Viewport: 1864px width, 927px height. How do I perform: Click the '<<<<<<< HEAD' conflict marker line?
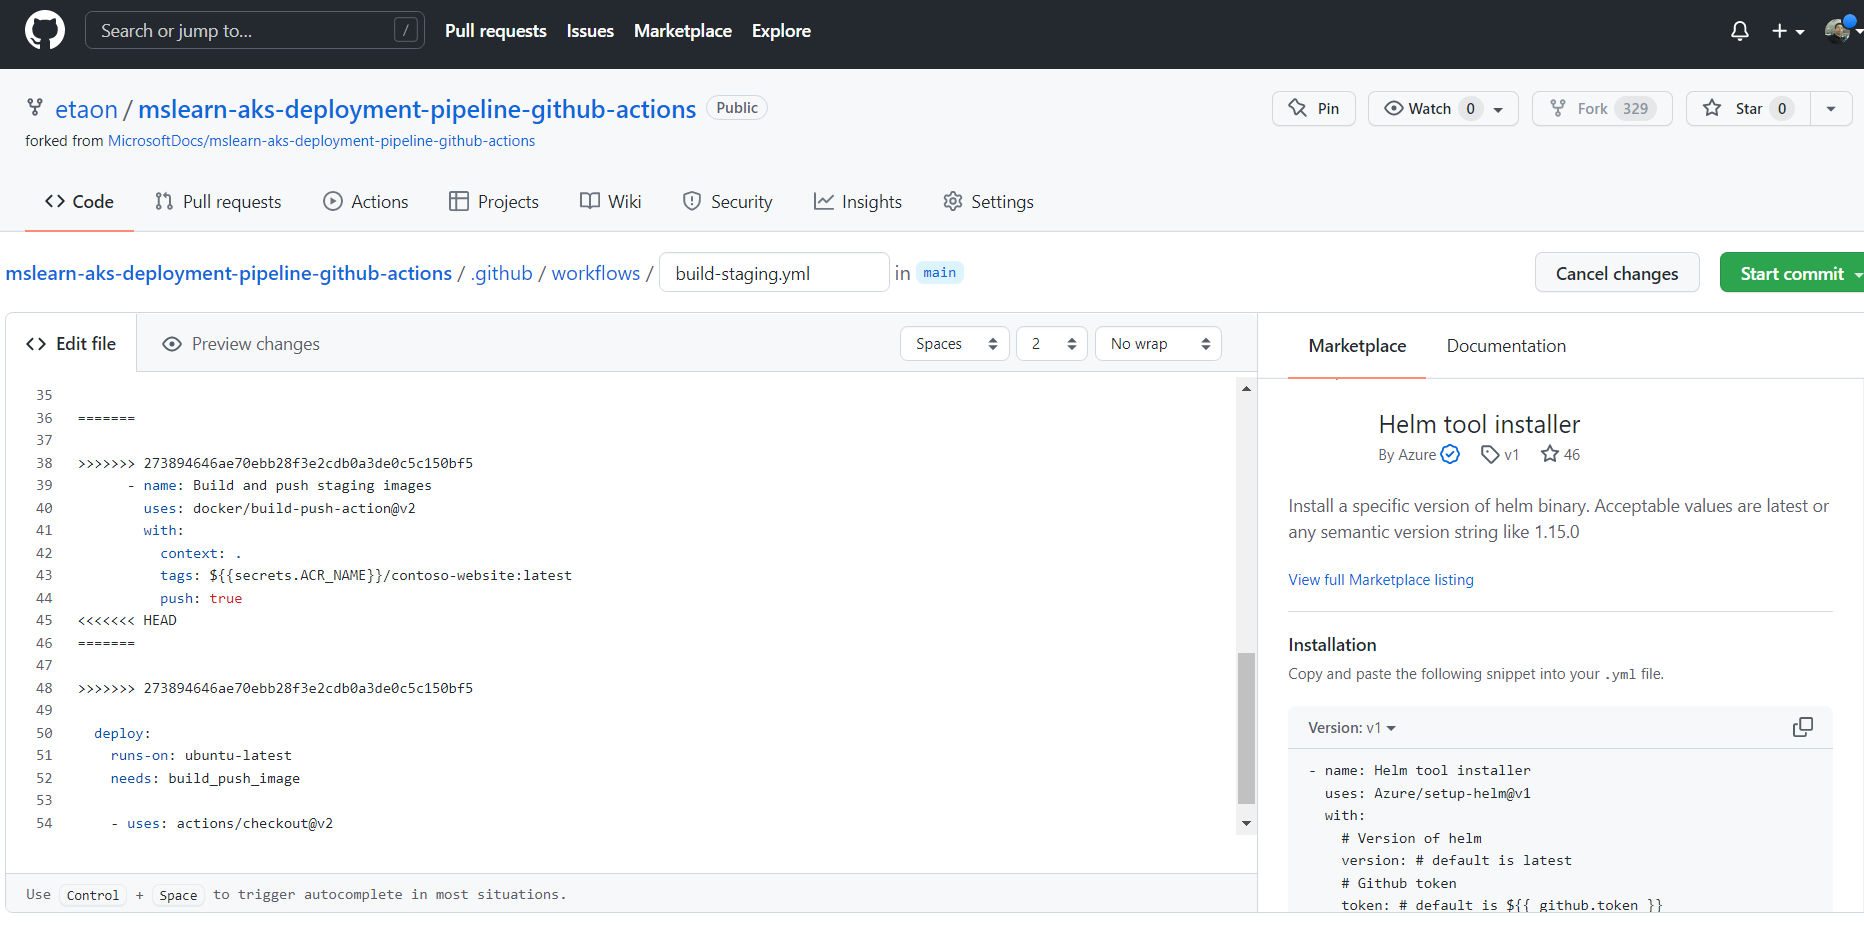click(127, 621)
